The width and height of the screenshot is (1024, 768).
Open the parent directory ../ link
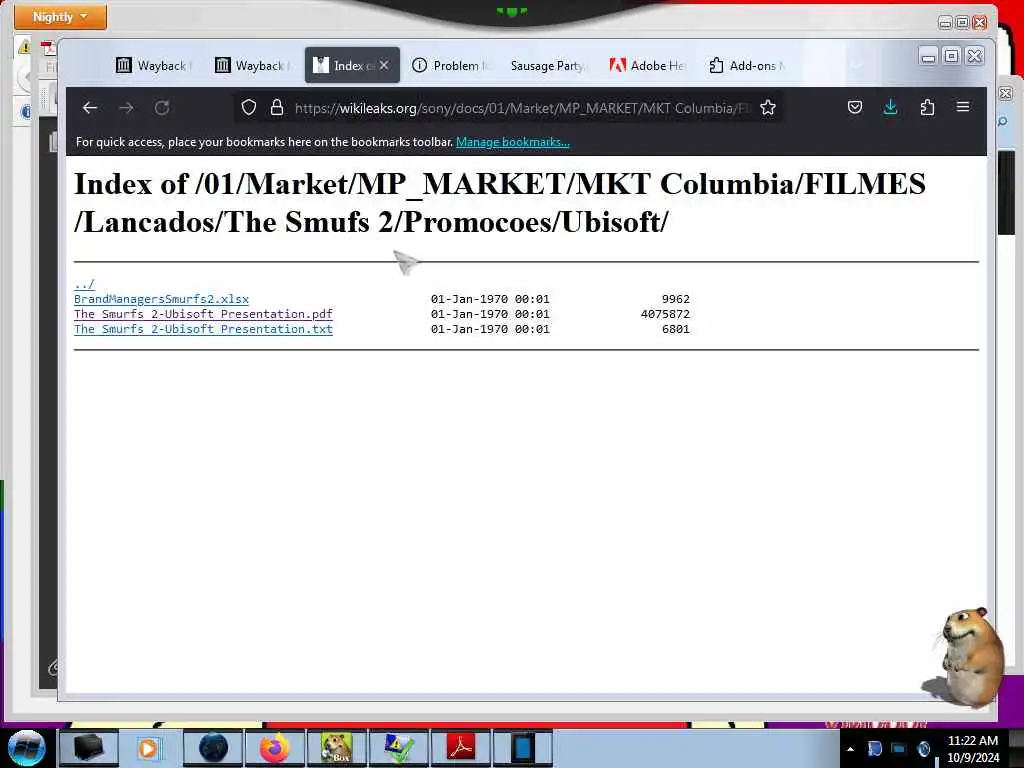pyautogui.click(x=84, y=284)
